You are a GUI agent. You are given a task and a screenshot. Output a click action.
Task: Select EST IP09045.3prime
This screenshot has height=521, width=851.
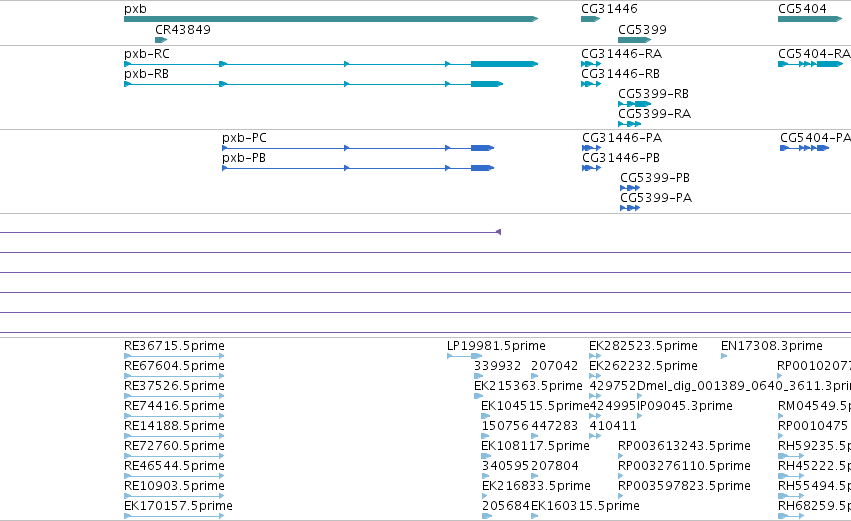pyautogui.click(x=639, y=416)
